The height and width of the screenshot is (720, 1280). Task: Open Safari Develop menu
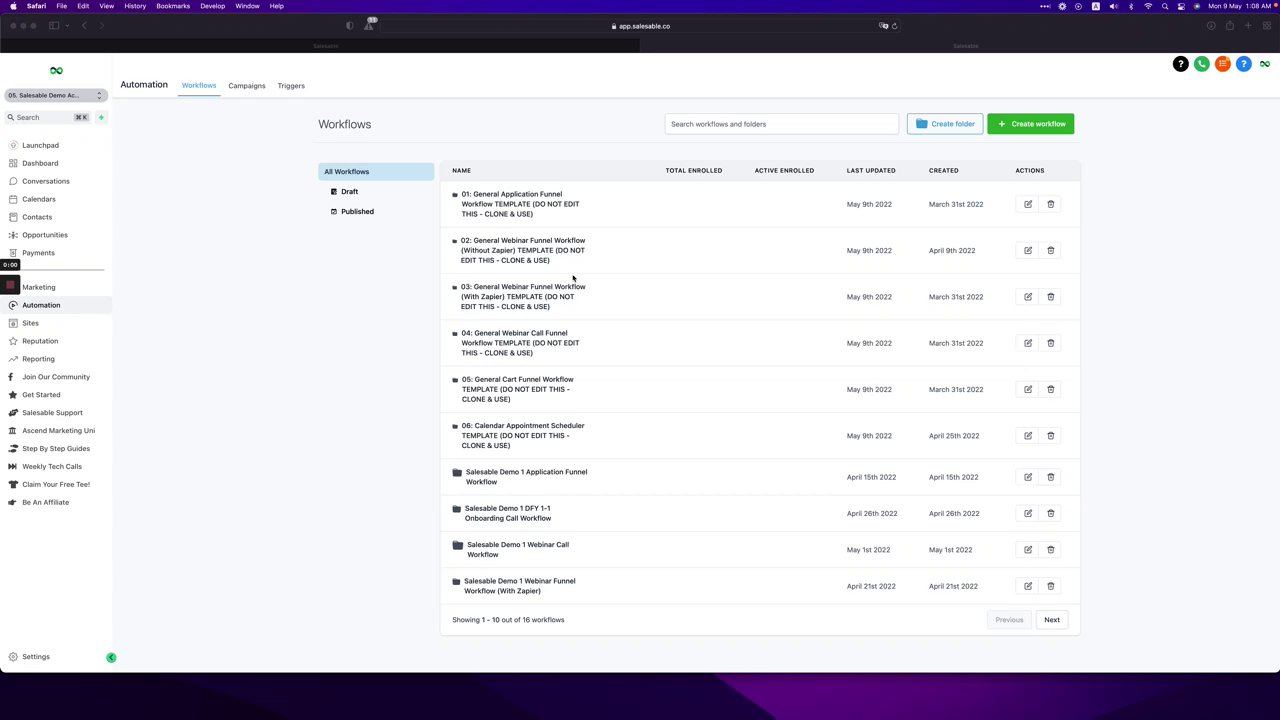pos(213,6)
